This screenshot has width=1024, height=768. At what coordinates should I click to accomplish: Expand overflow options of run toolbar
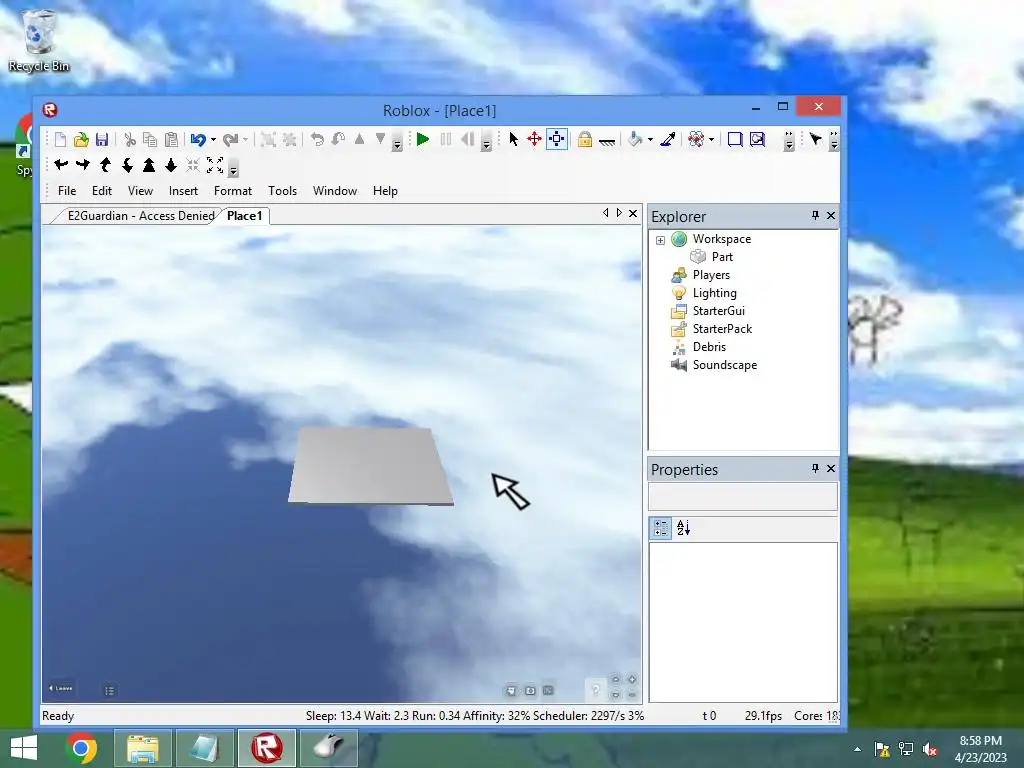point(486,140)
